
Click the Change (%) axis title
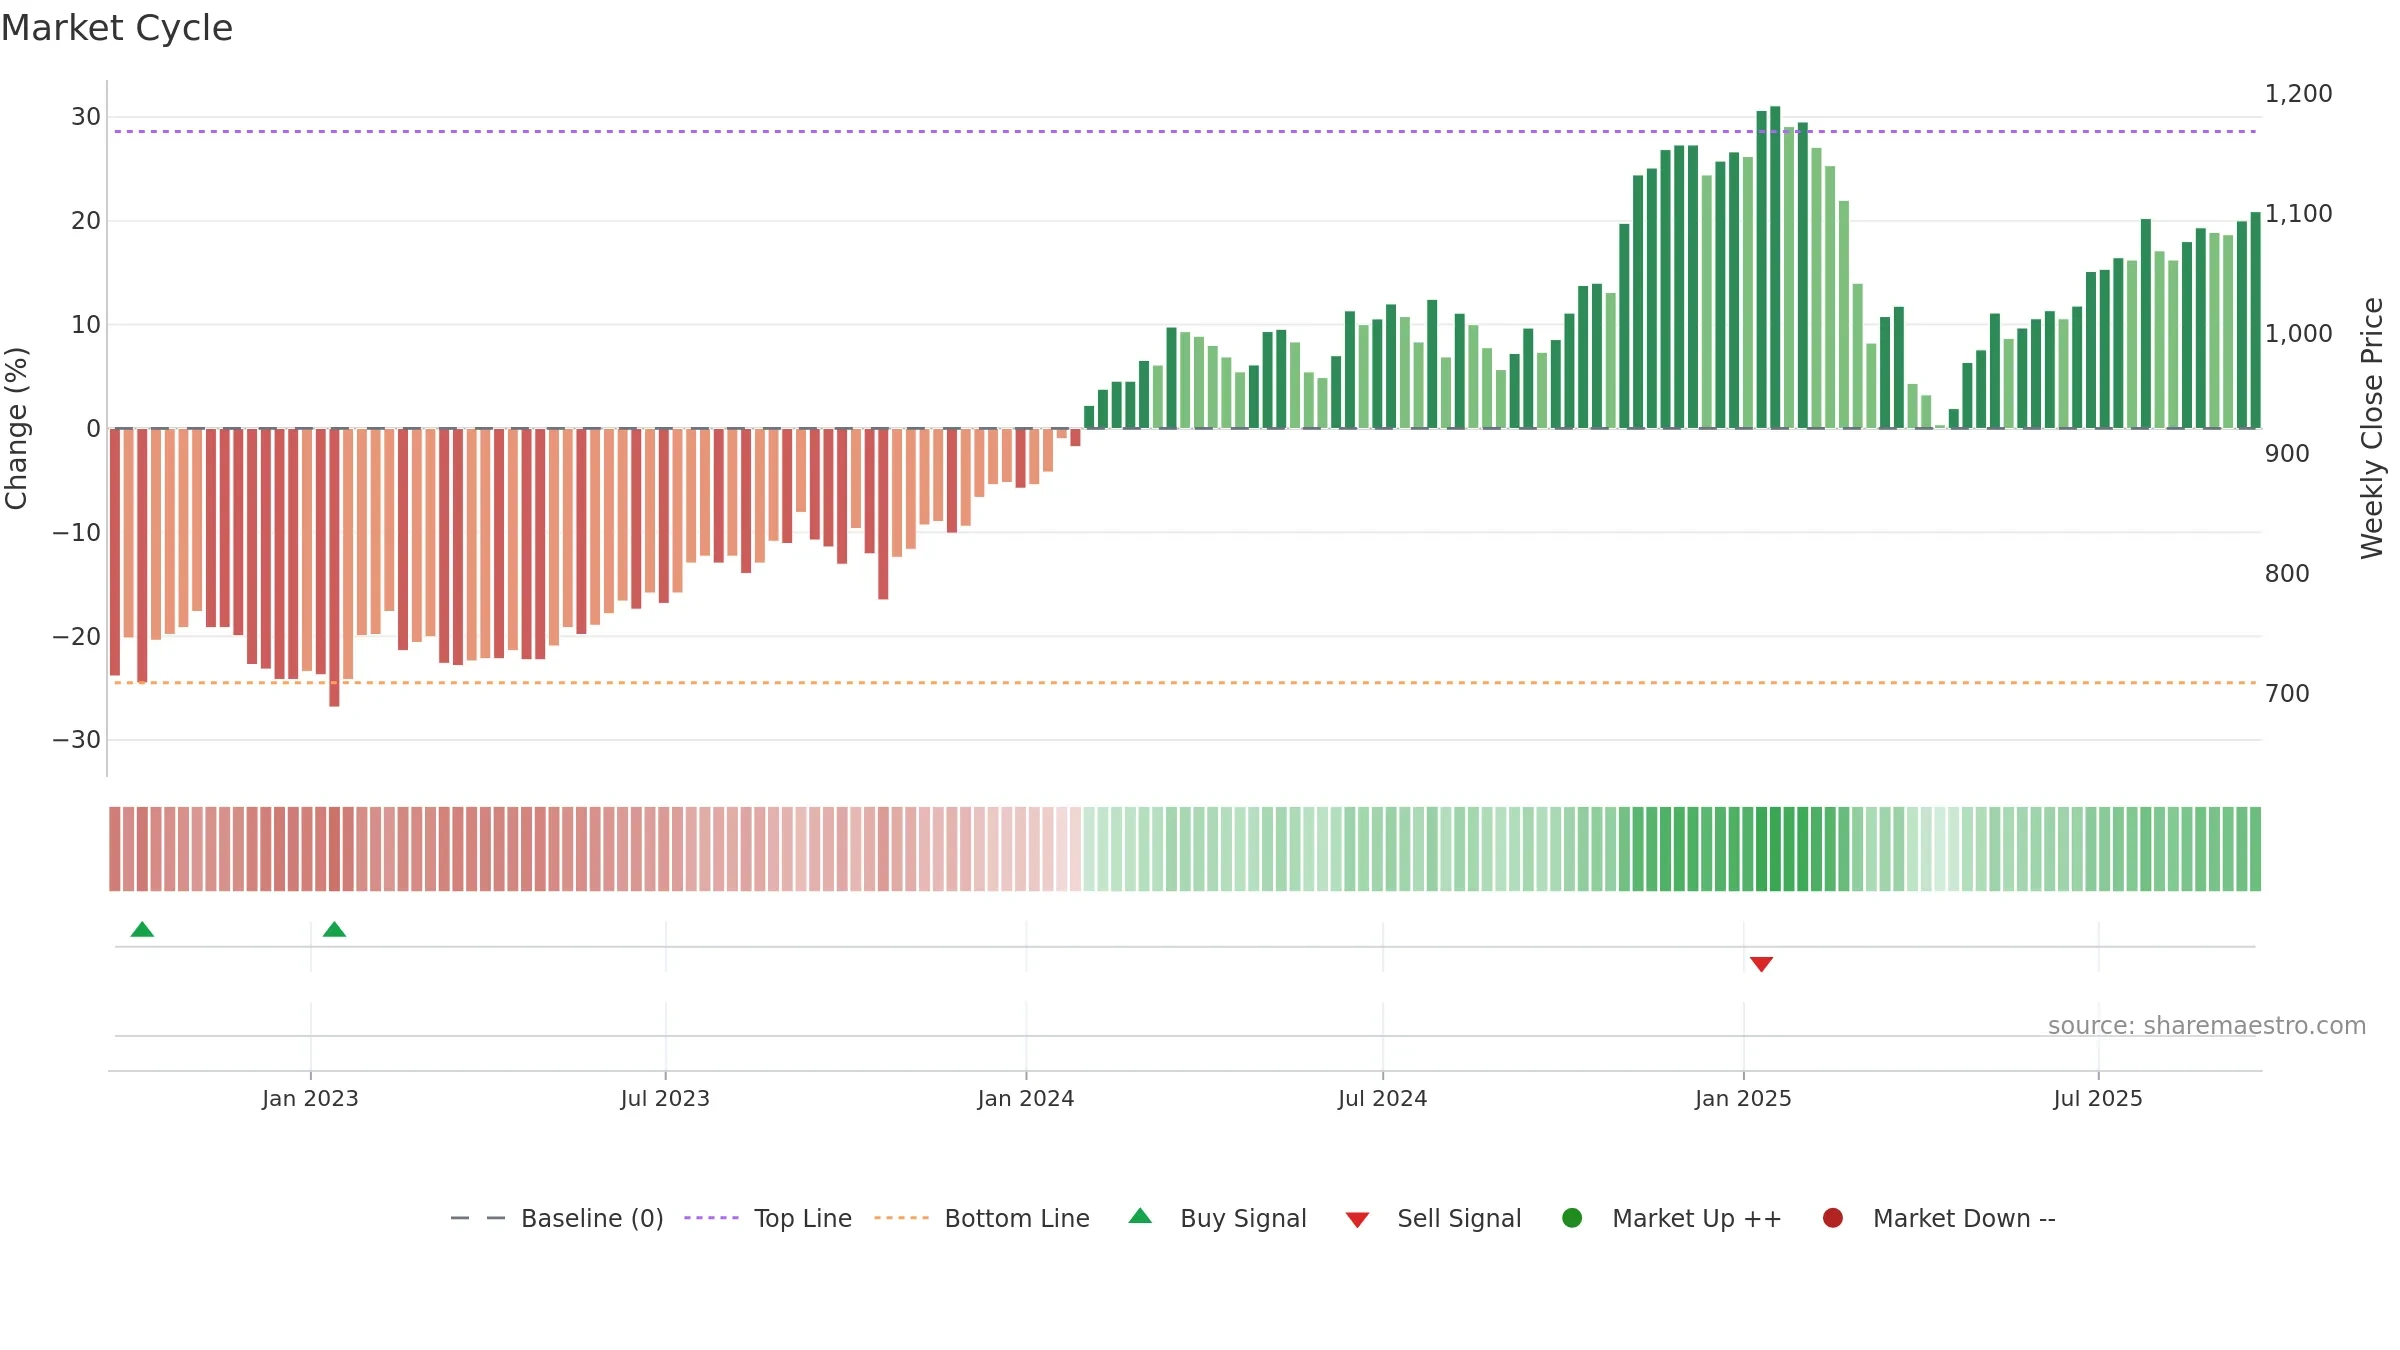tap(16, 428)
